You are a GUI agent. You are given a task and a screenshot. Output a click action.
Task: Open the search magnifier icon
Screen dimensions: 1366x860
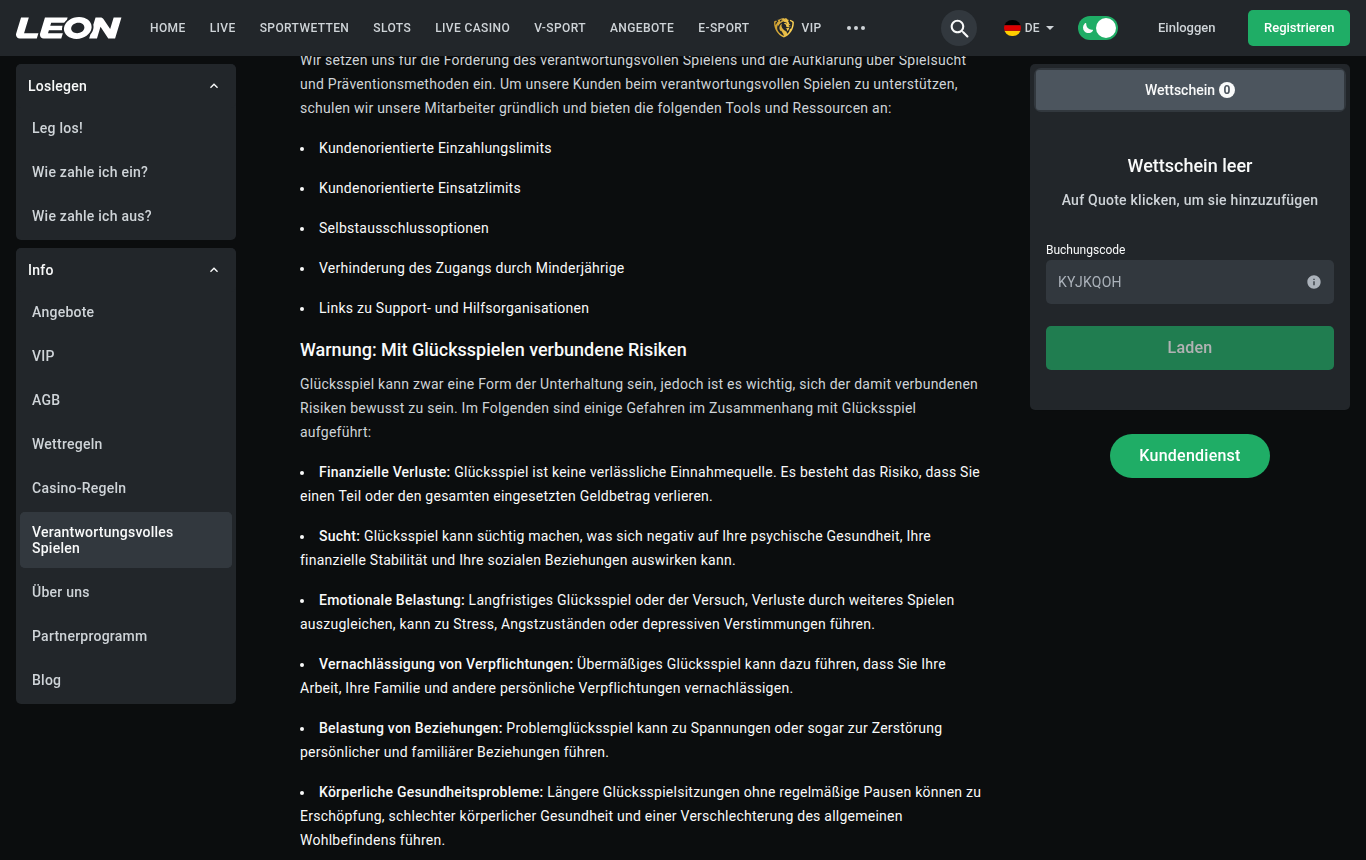[x=959, y=28]
